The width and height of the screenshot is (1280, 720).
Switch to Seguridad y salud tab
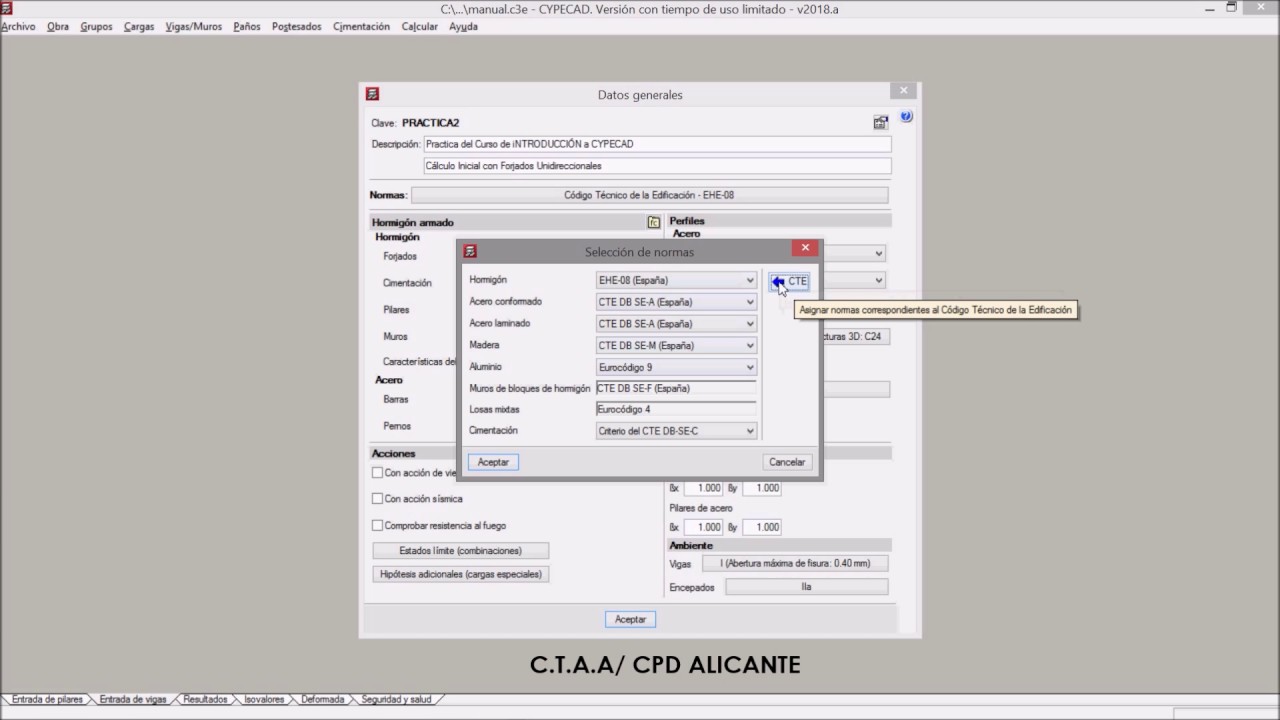(397, 700)
